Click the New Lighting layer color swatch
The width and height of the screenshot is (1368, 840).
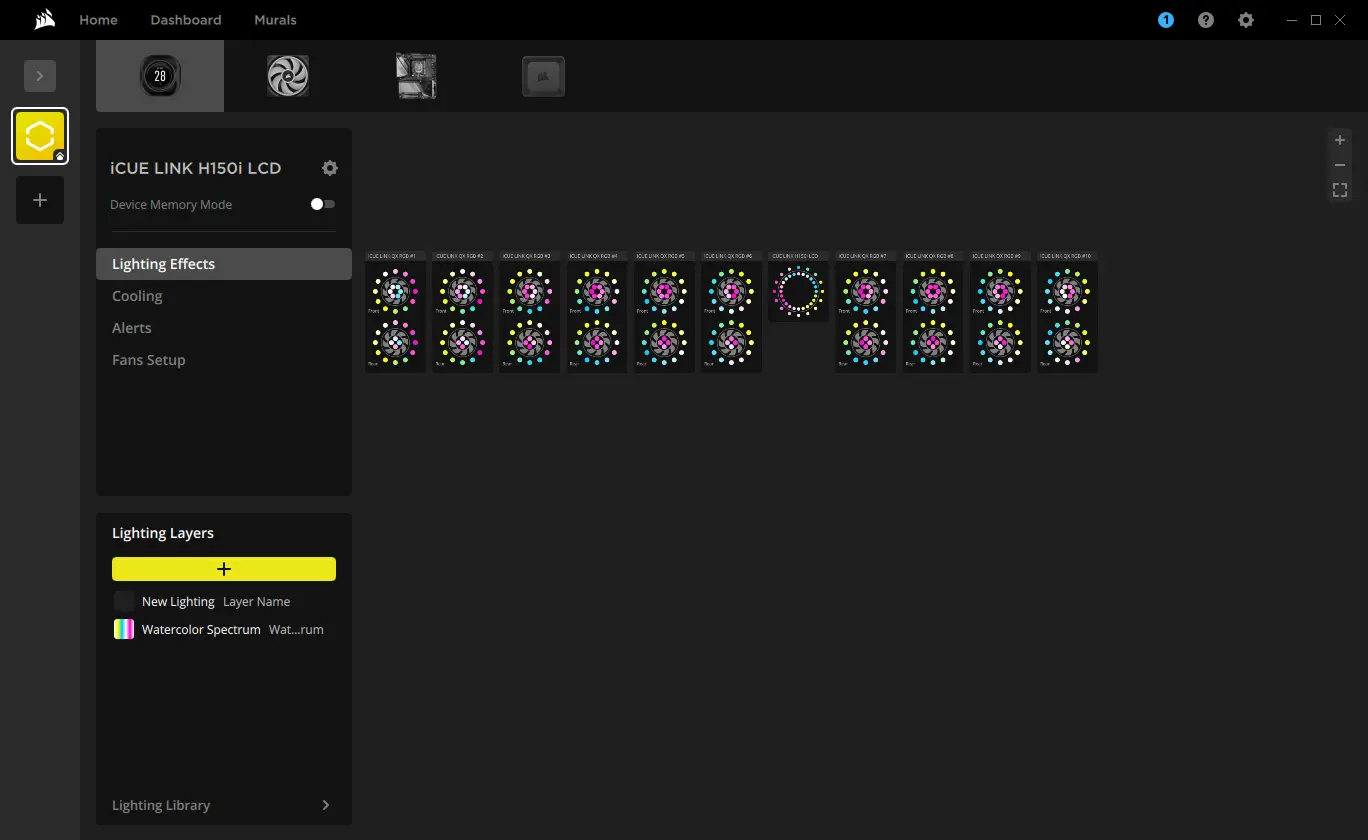coord(124,601)
